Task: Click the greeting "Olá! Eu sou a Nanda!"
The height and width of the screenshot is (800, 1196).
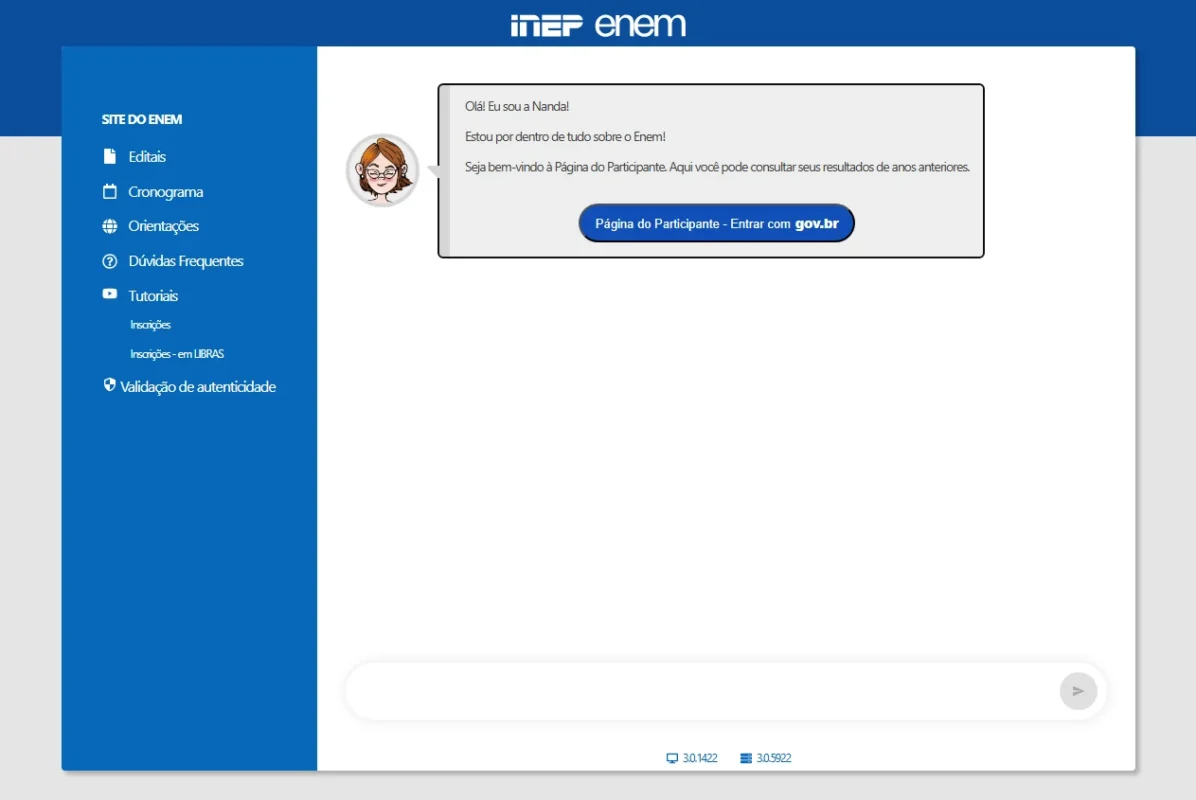Action: pyautogui.click(x=517, y=106)
